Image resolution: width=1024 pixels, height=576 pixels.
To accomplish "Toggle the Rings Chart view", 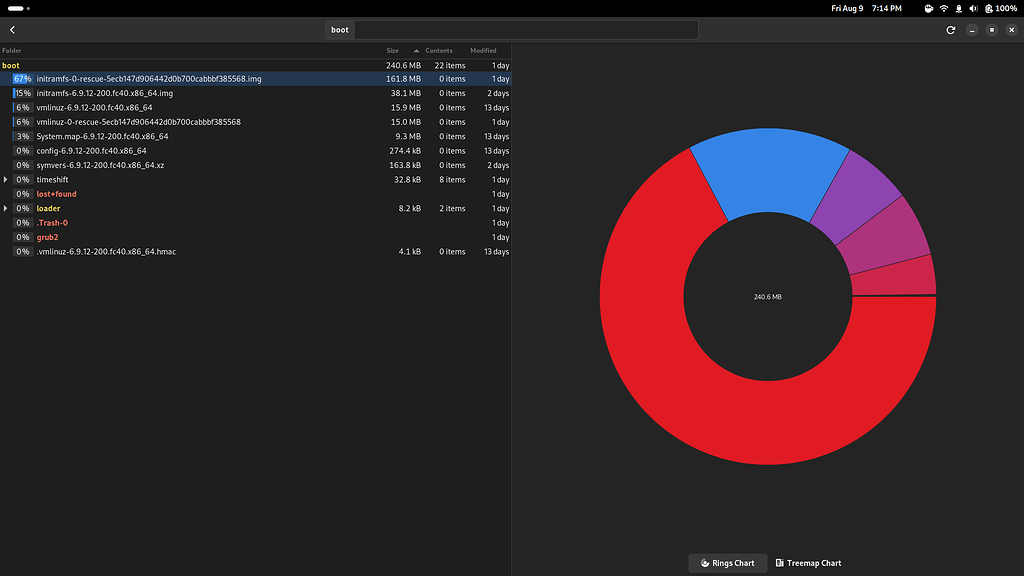I will coord(727,563).
